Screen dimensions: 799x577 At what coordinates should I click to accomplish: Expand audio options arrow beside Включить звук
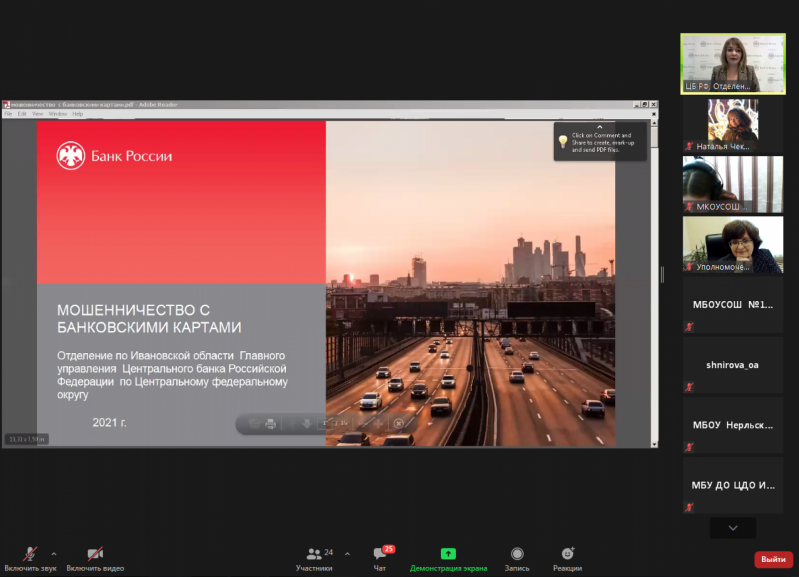54,553
